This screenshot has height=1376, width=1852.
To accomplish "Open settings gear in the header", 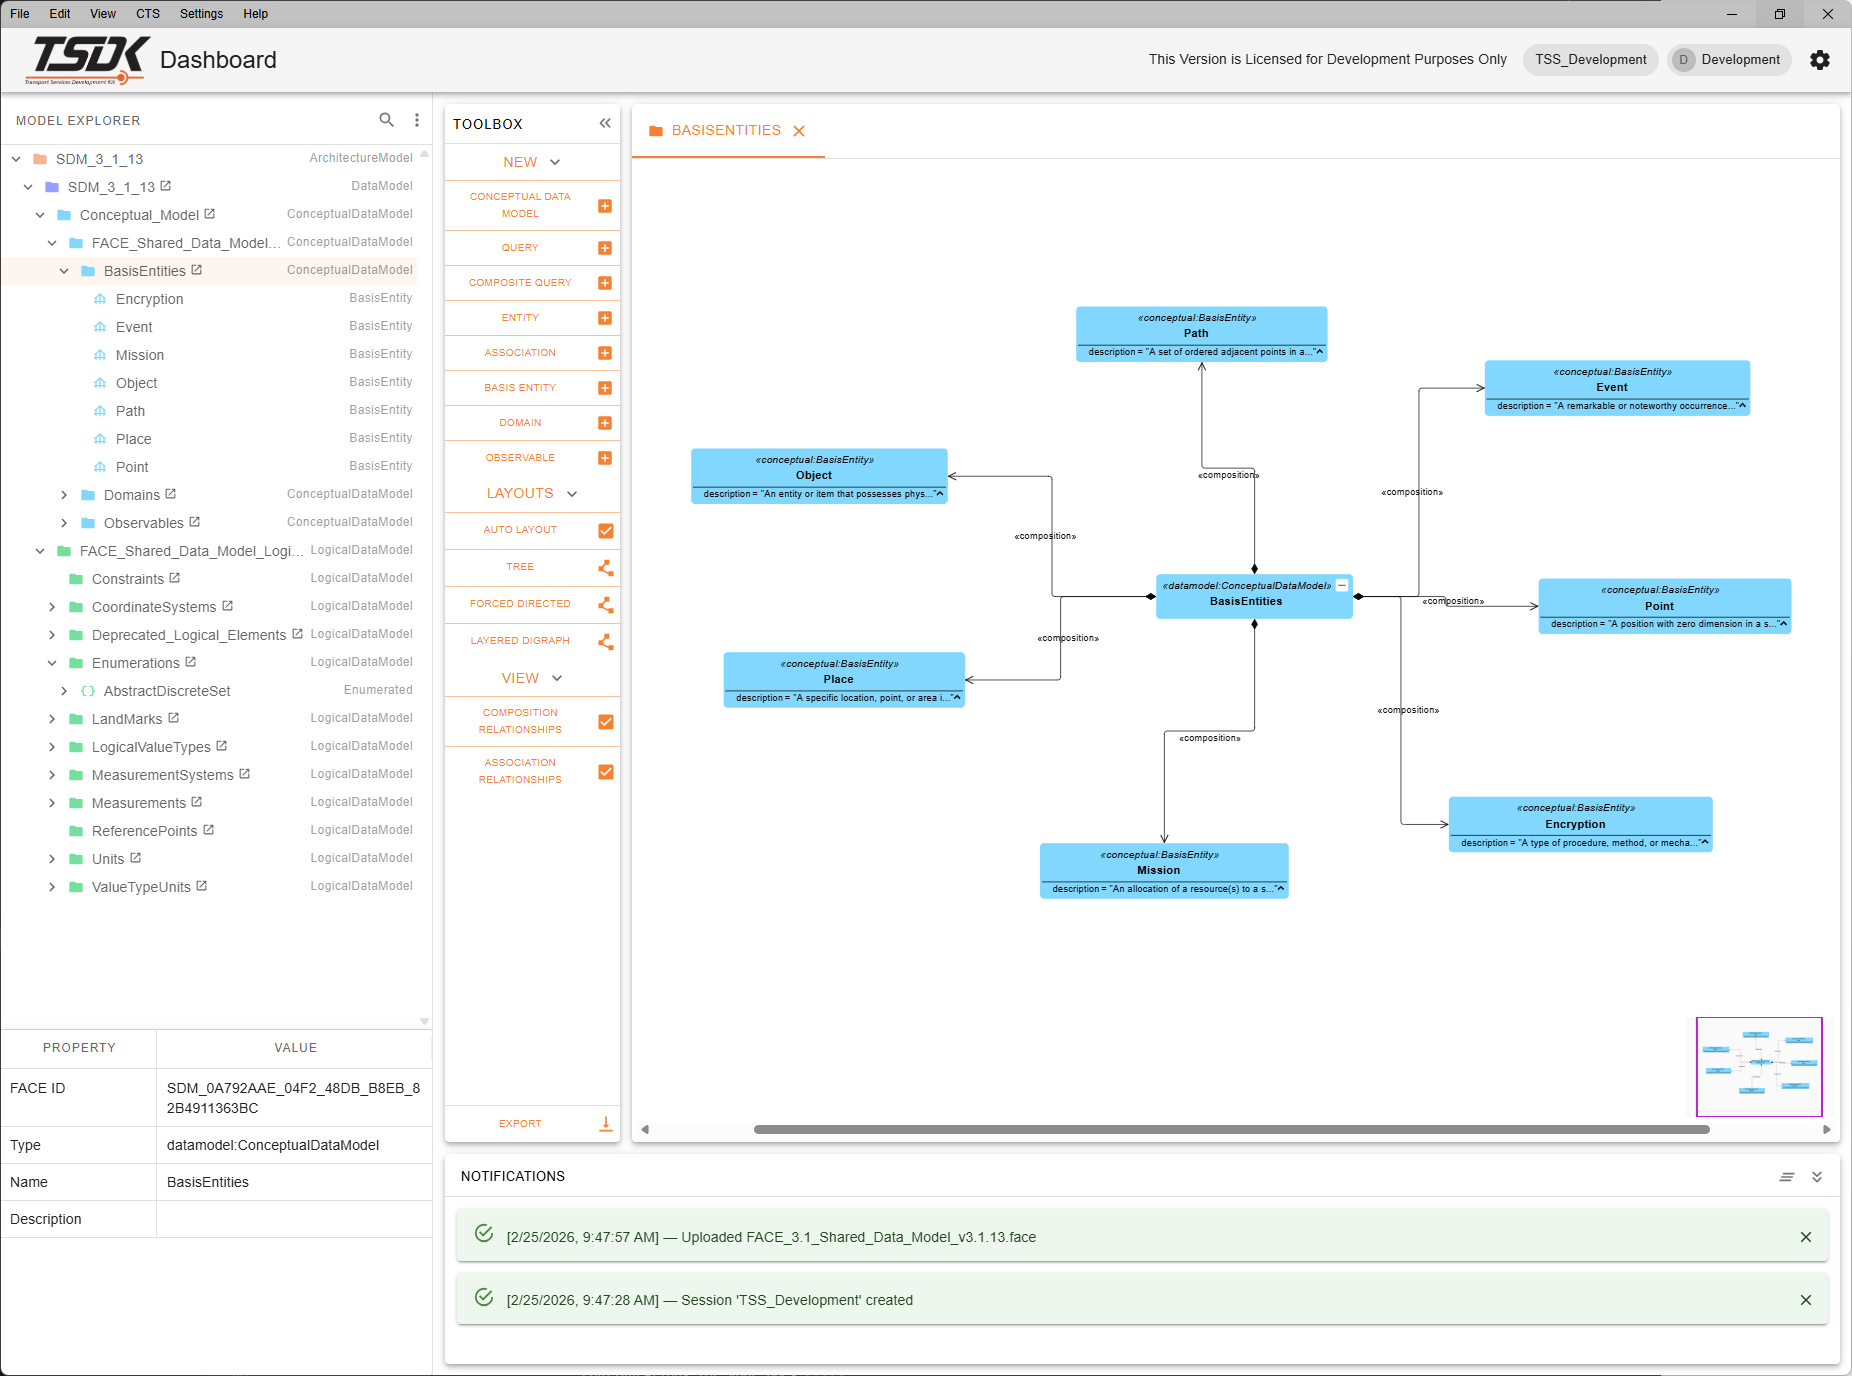I will click(x=1820, y=60).
